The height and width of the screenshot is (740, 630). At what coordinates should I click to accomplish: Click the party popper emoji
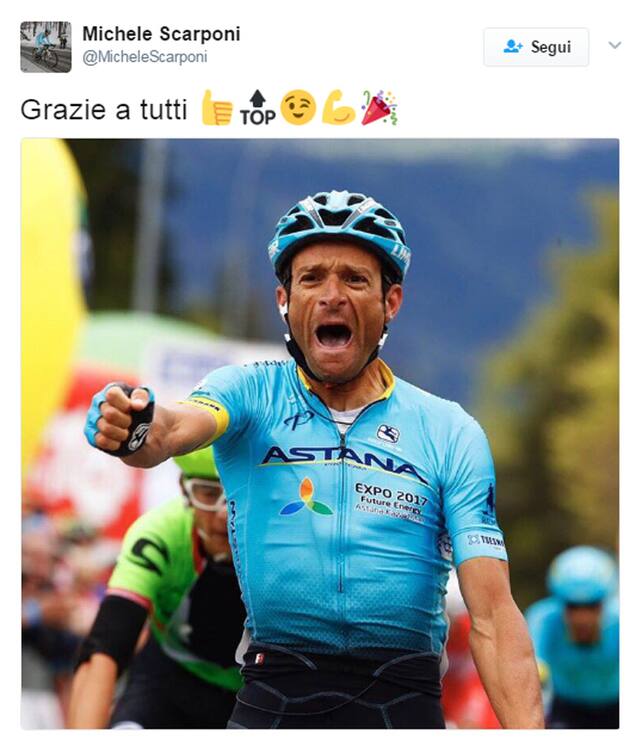[x=379, y=108]
